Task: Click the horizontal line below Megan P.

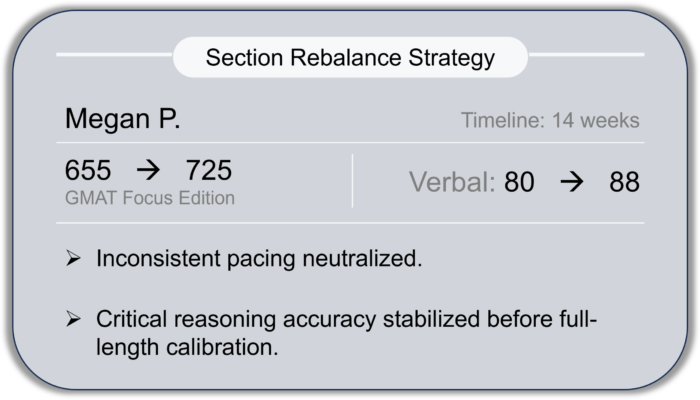Action: coord(350,142)
